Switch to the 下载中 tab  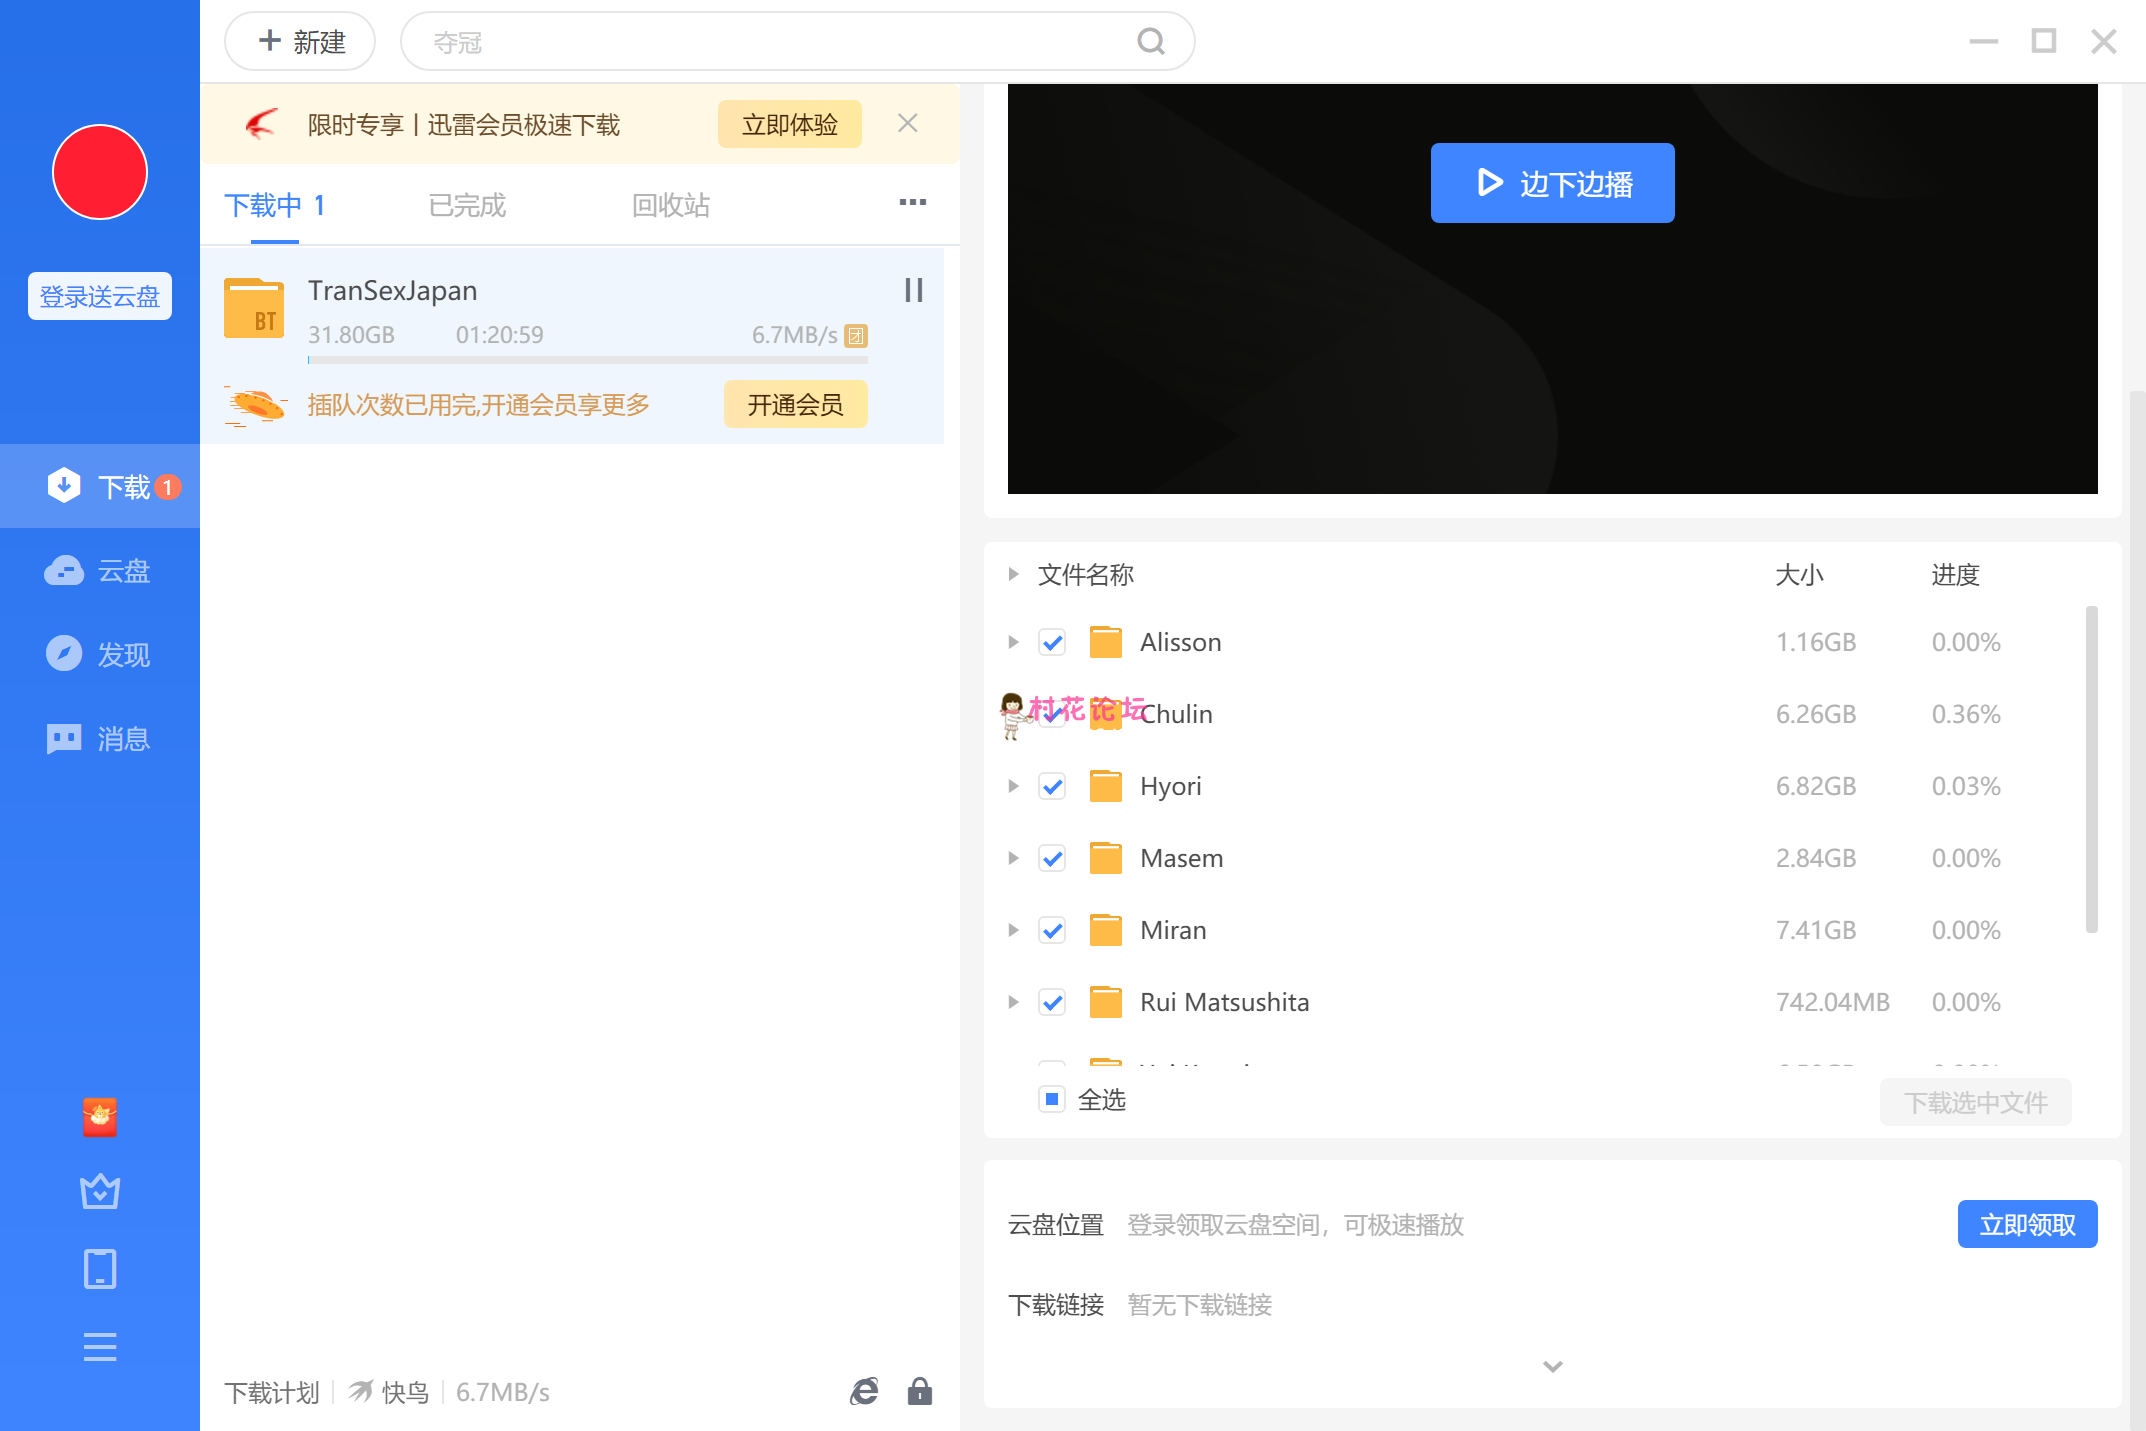[275, 205]
